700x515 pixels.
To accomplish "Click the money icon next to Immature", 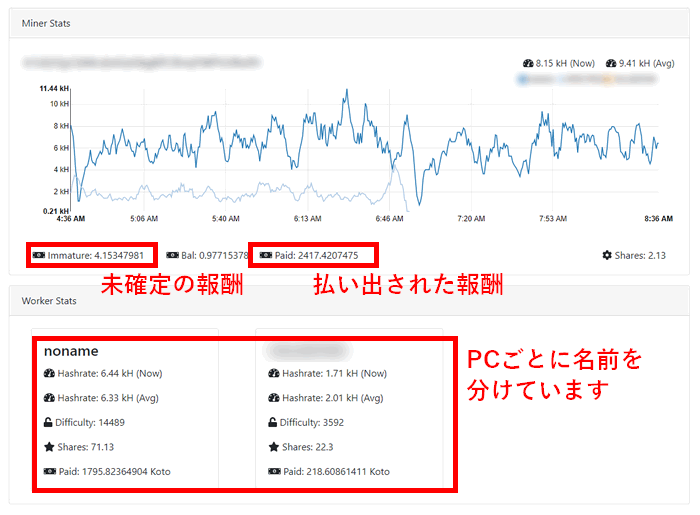I will pyautogui.click(x=39, y=255).
